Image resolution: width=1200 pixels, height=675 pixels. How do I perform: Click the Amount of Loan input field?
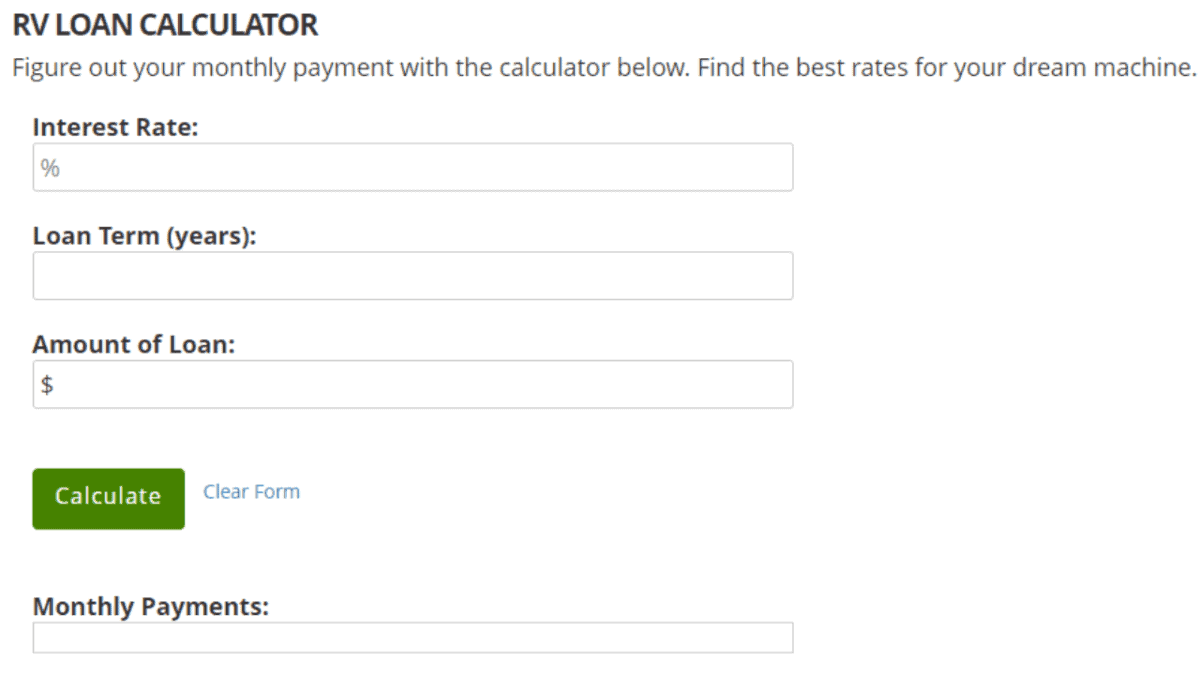pyautogui.click(x=412, y=384)
